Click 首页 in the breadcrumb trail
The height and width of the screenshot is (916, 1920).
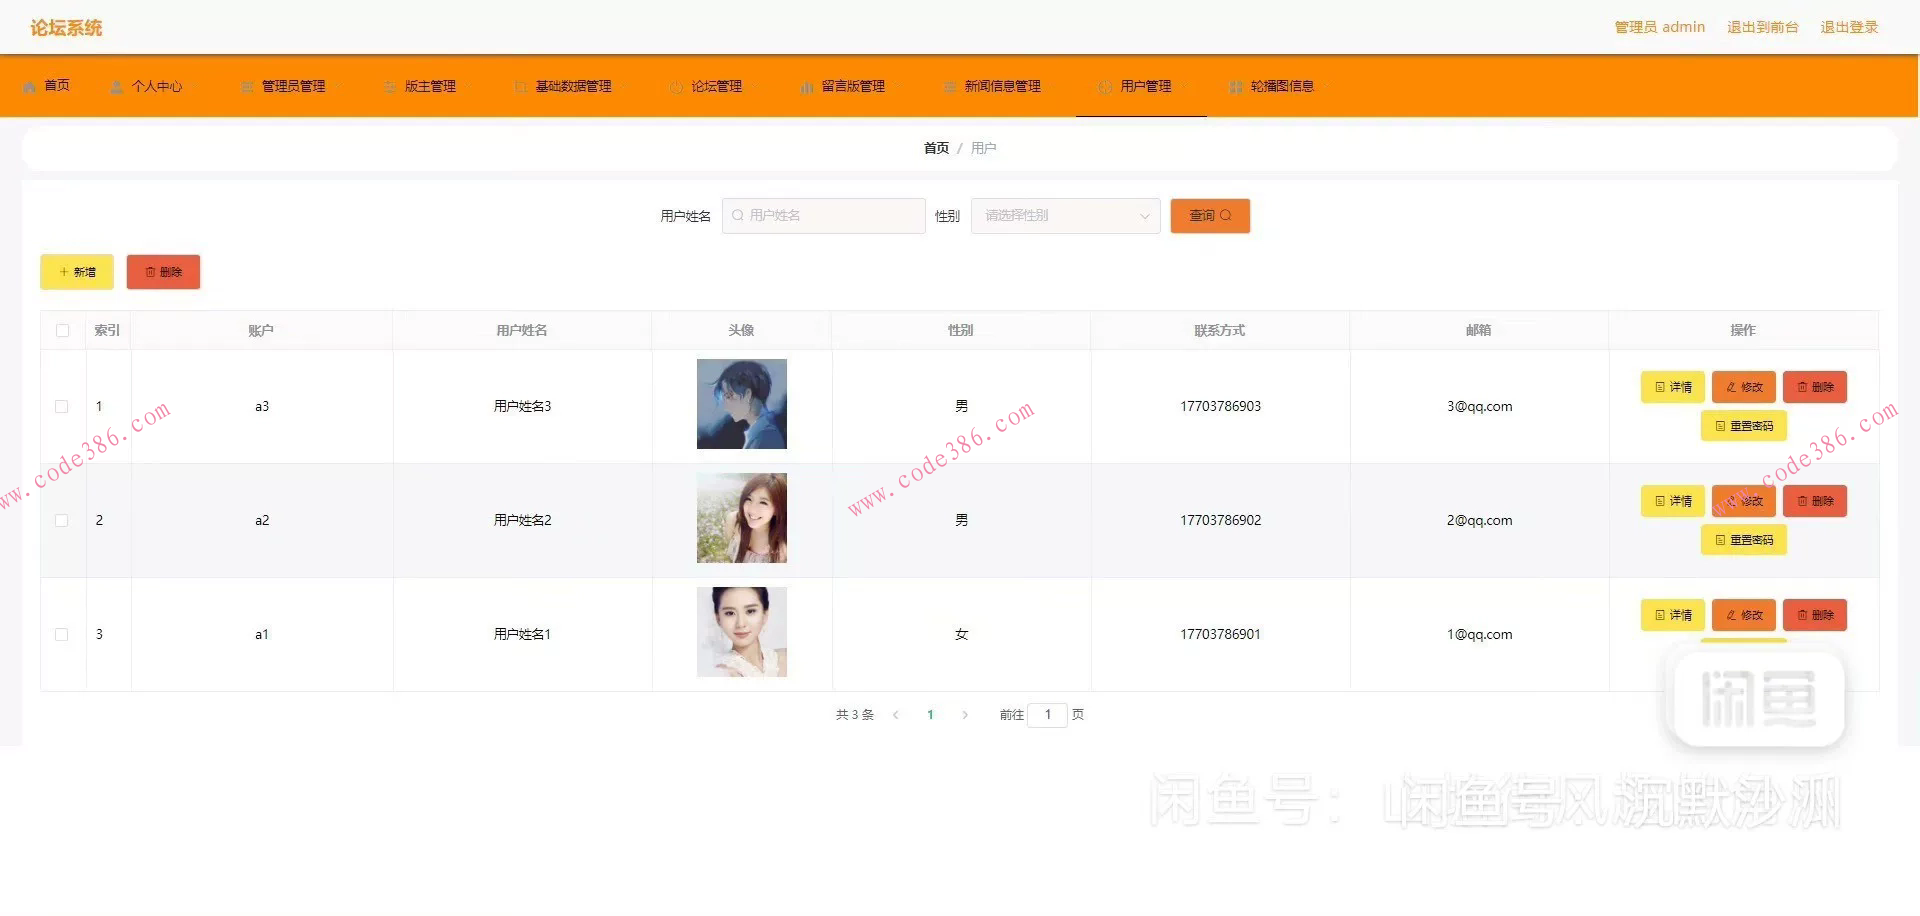pyautogui.click(x=935, y=147)
